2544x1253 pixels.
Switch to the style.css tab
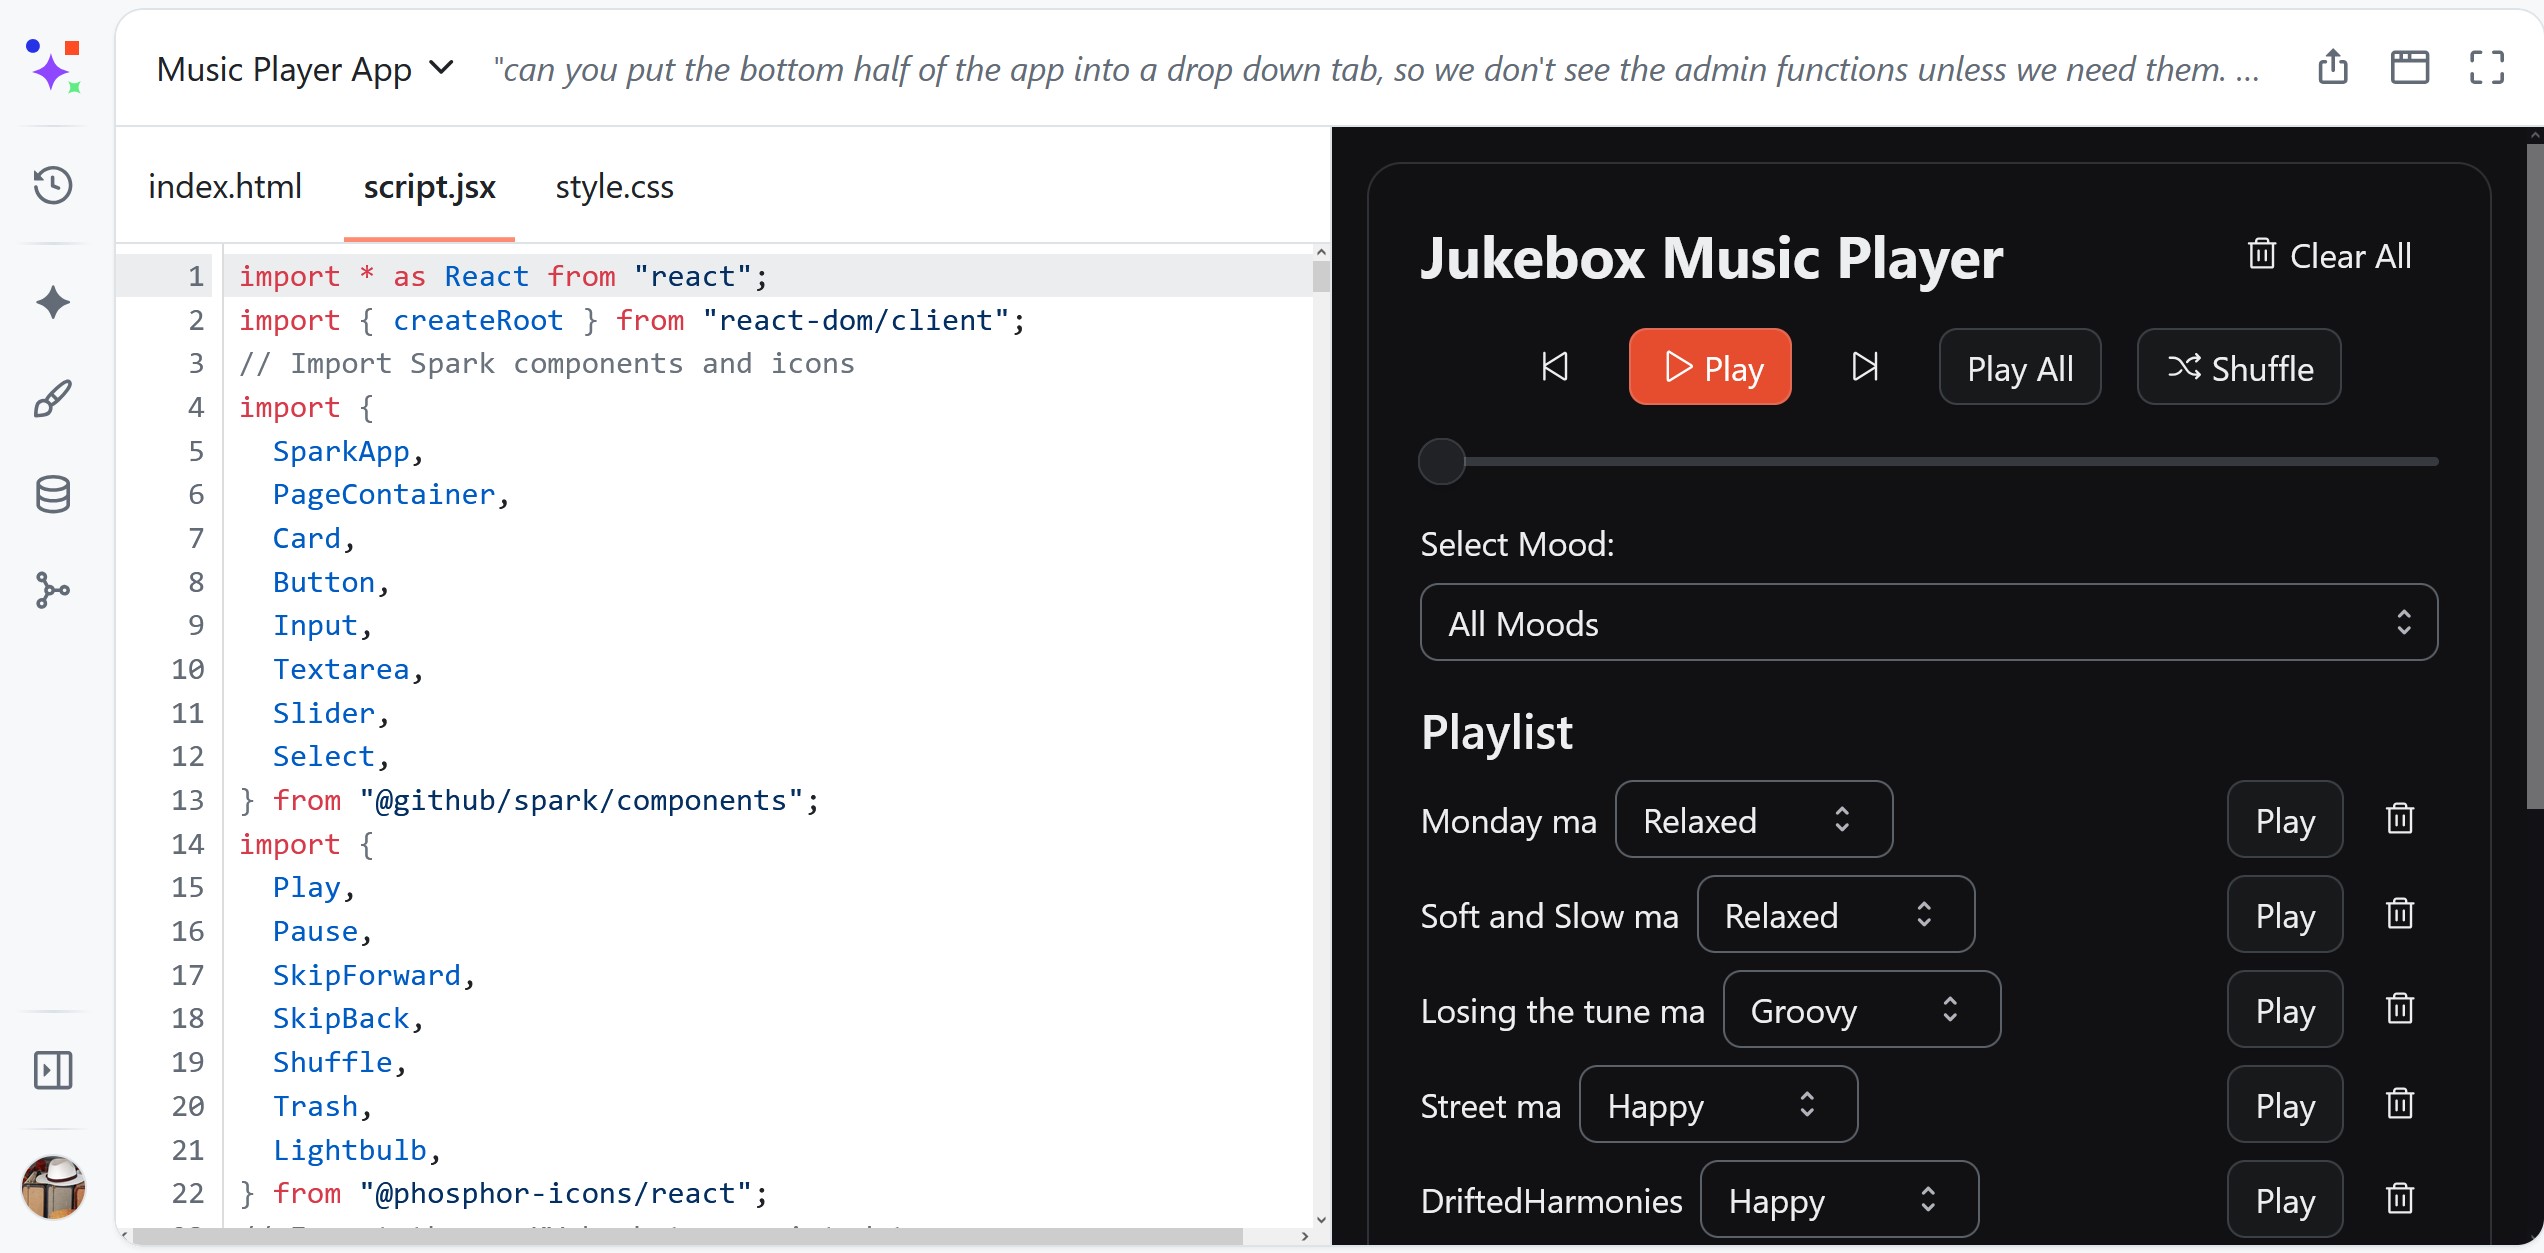pyautogui.click(x=614, y=187)
